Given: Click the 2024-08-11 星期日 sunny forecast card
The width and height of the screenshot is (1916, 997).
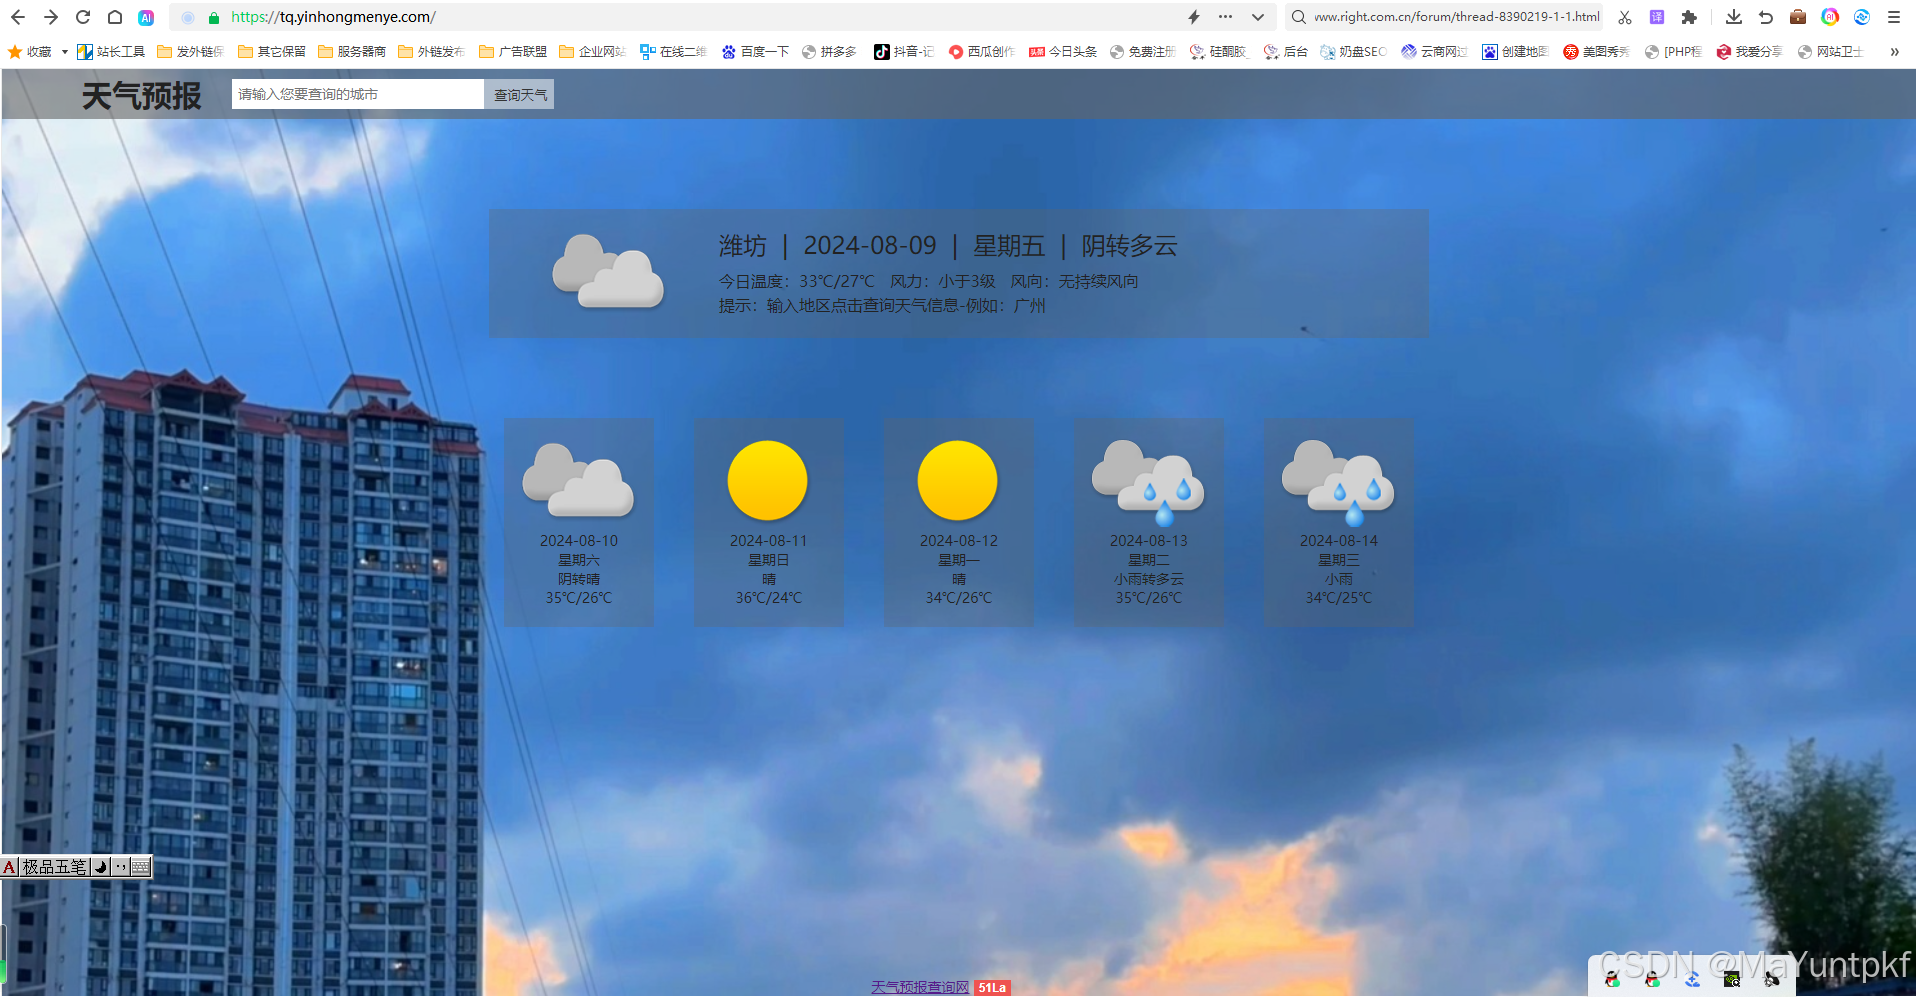Looking at the screenshot, I should tap(769, 522).
